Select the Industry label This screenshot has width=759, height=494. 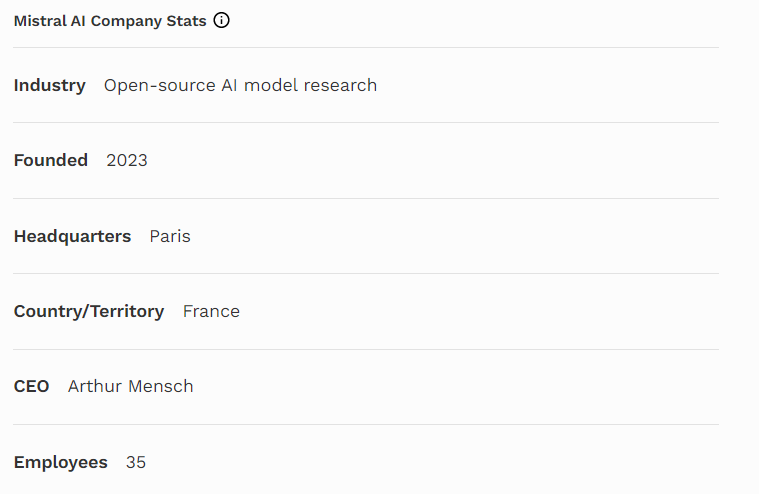(x=50, y=85)
